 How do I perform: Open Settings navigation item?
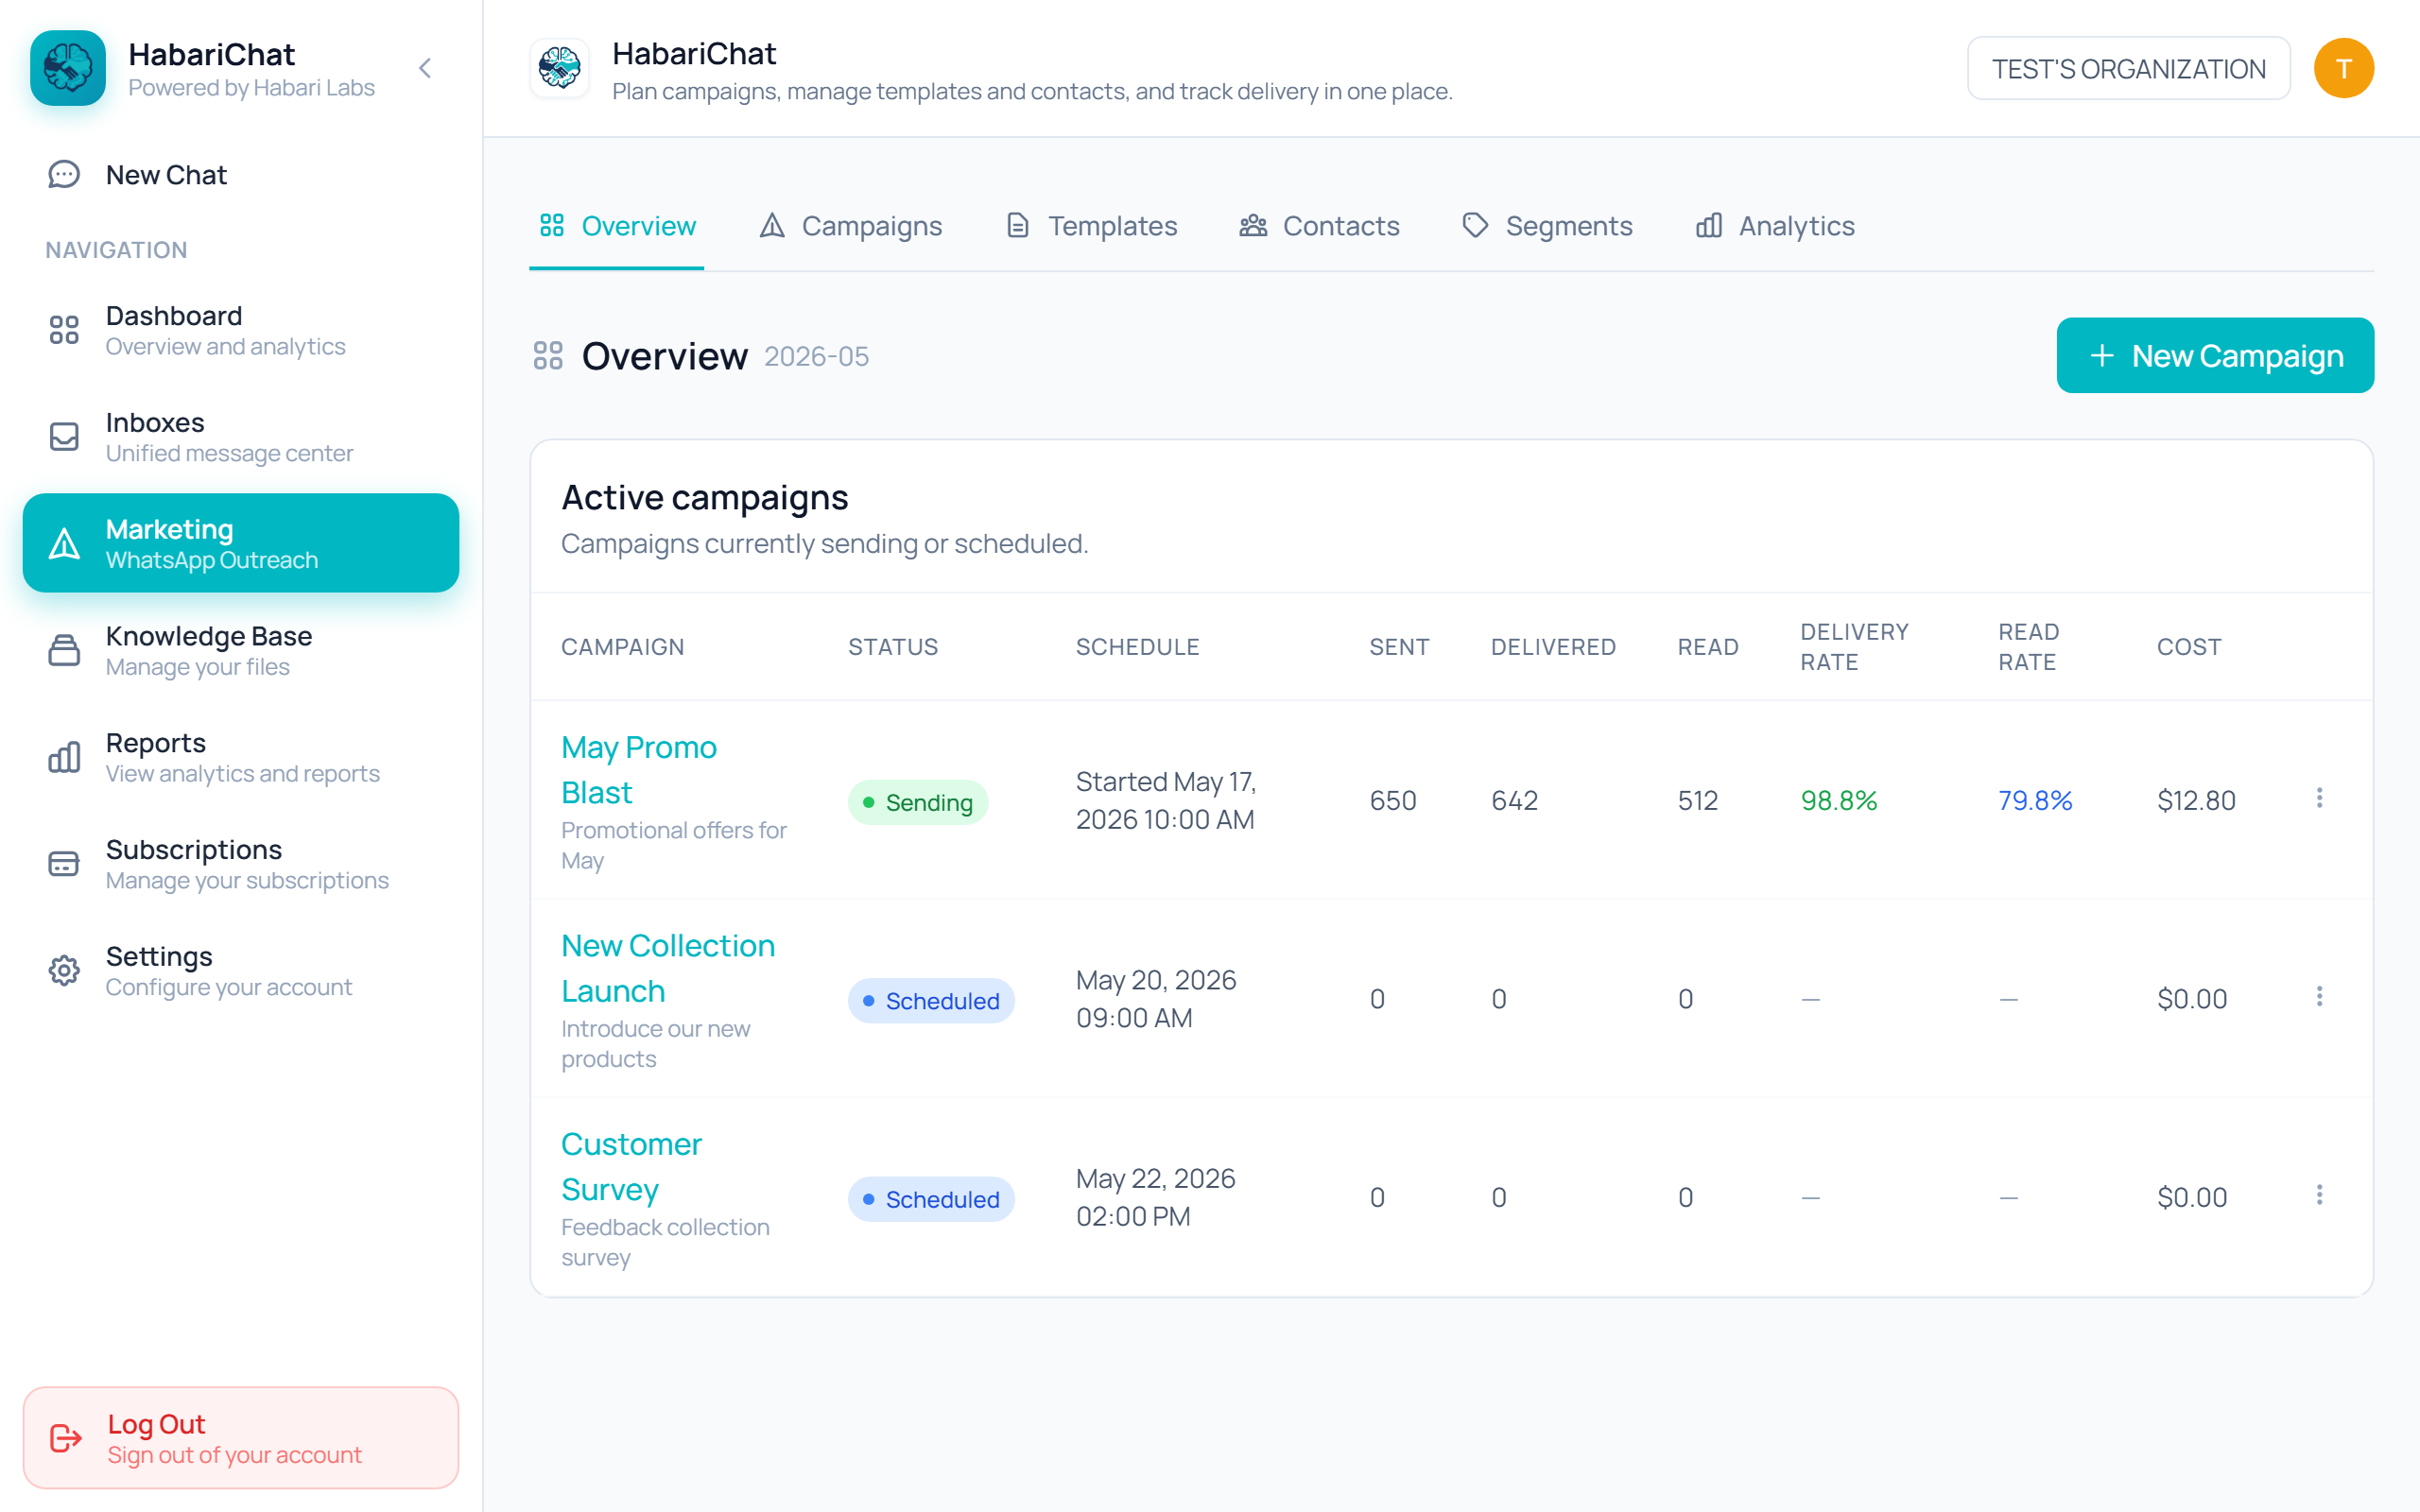click(240, 970)
